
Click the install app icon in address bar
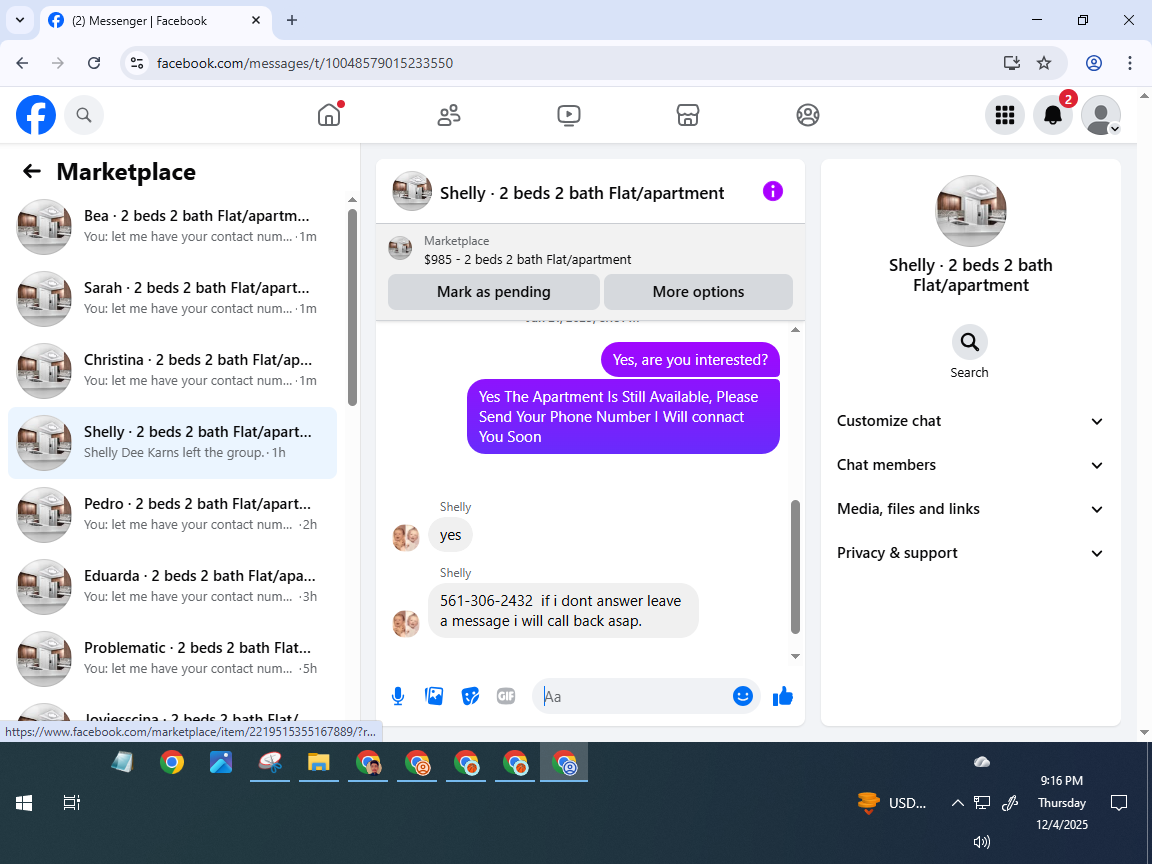[x=1012, y=63]
